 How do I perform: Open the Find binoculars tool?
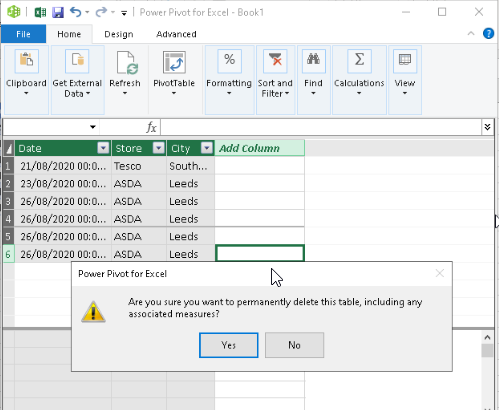coord(313,80)
